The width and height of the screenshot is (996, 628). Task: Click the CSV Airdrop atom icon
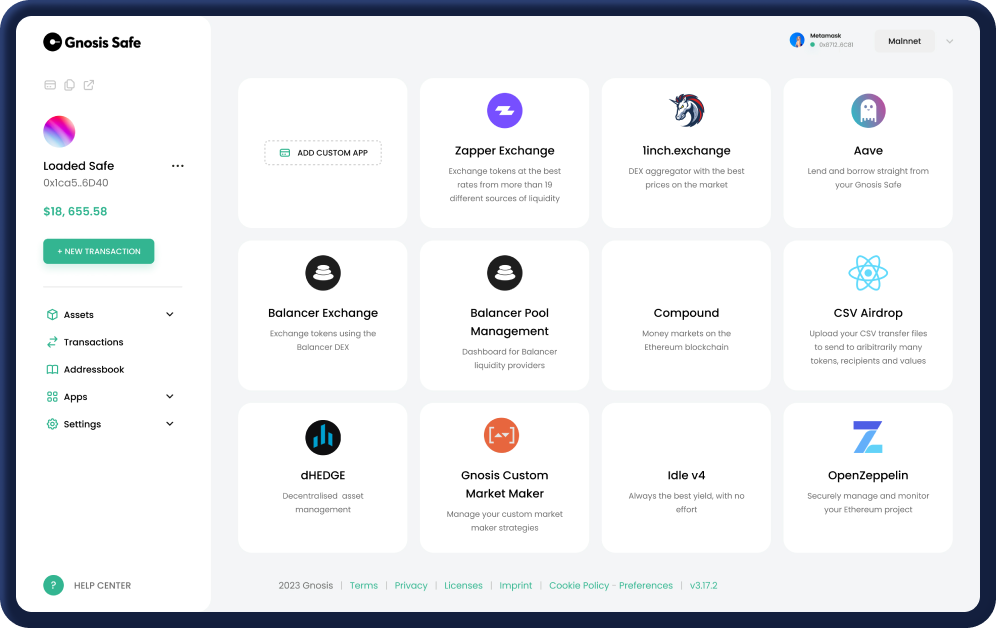[868, 273]
